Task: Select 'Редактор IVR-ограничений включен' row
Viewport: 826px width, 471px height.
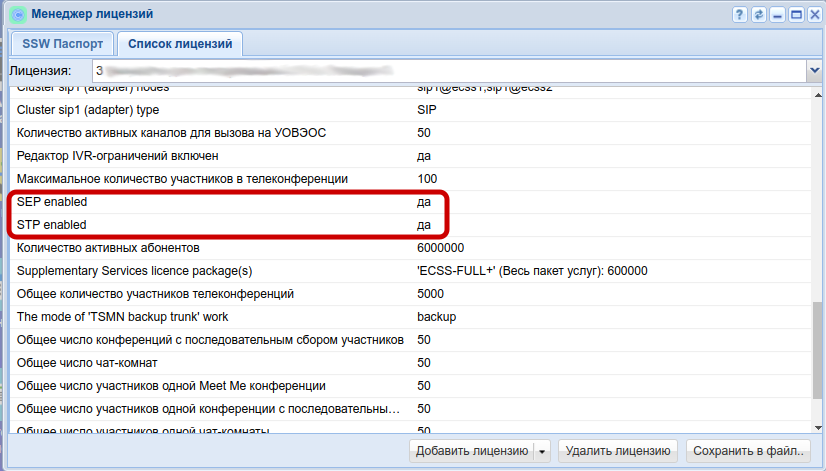Action: click(x=410, y=156)
